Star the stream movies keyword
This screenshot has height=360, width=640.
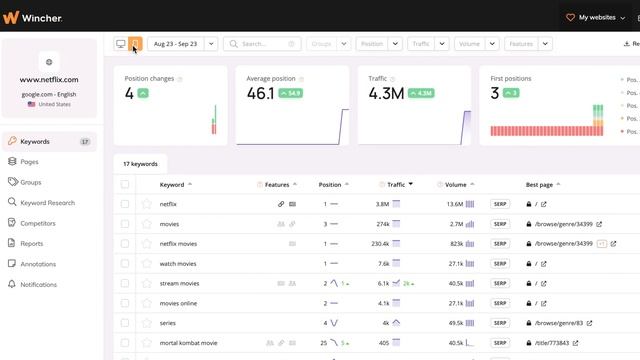click(147, 283)
